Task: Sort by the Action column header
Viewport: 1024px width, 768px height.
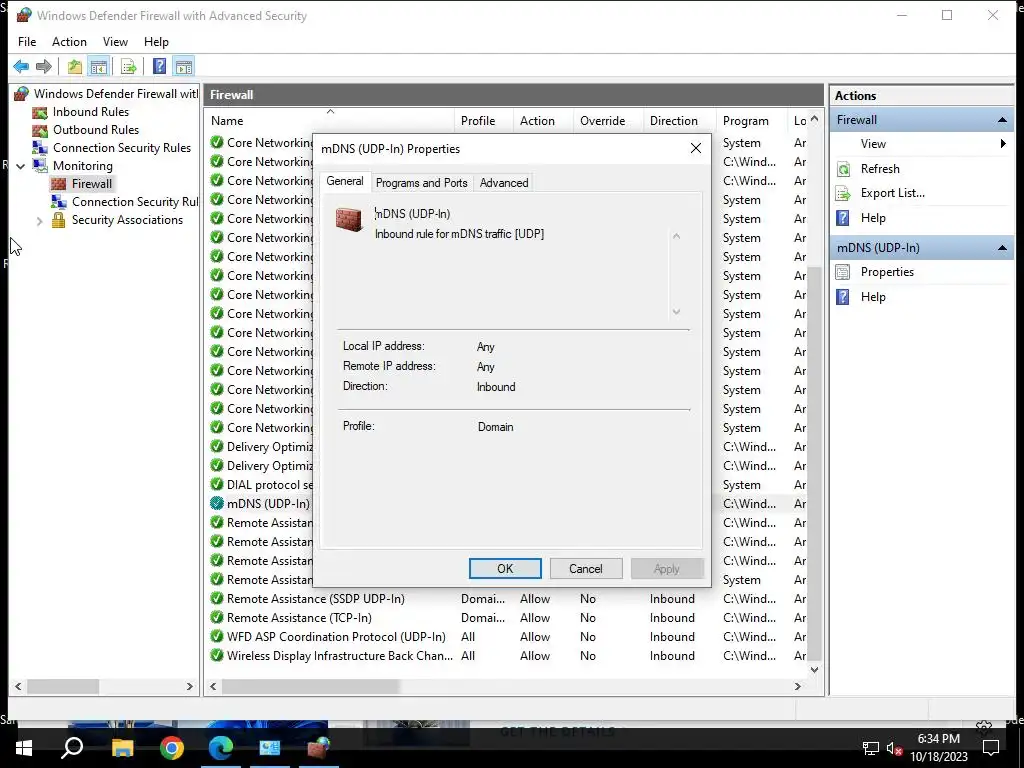Action: (x=543, y=121)
